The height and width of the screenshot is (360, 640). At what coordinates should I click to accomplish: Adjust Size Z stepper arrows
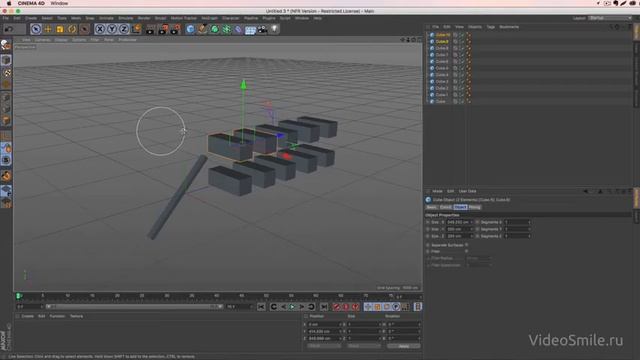point(471,236)
